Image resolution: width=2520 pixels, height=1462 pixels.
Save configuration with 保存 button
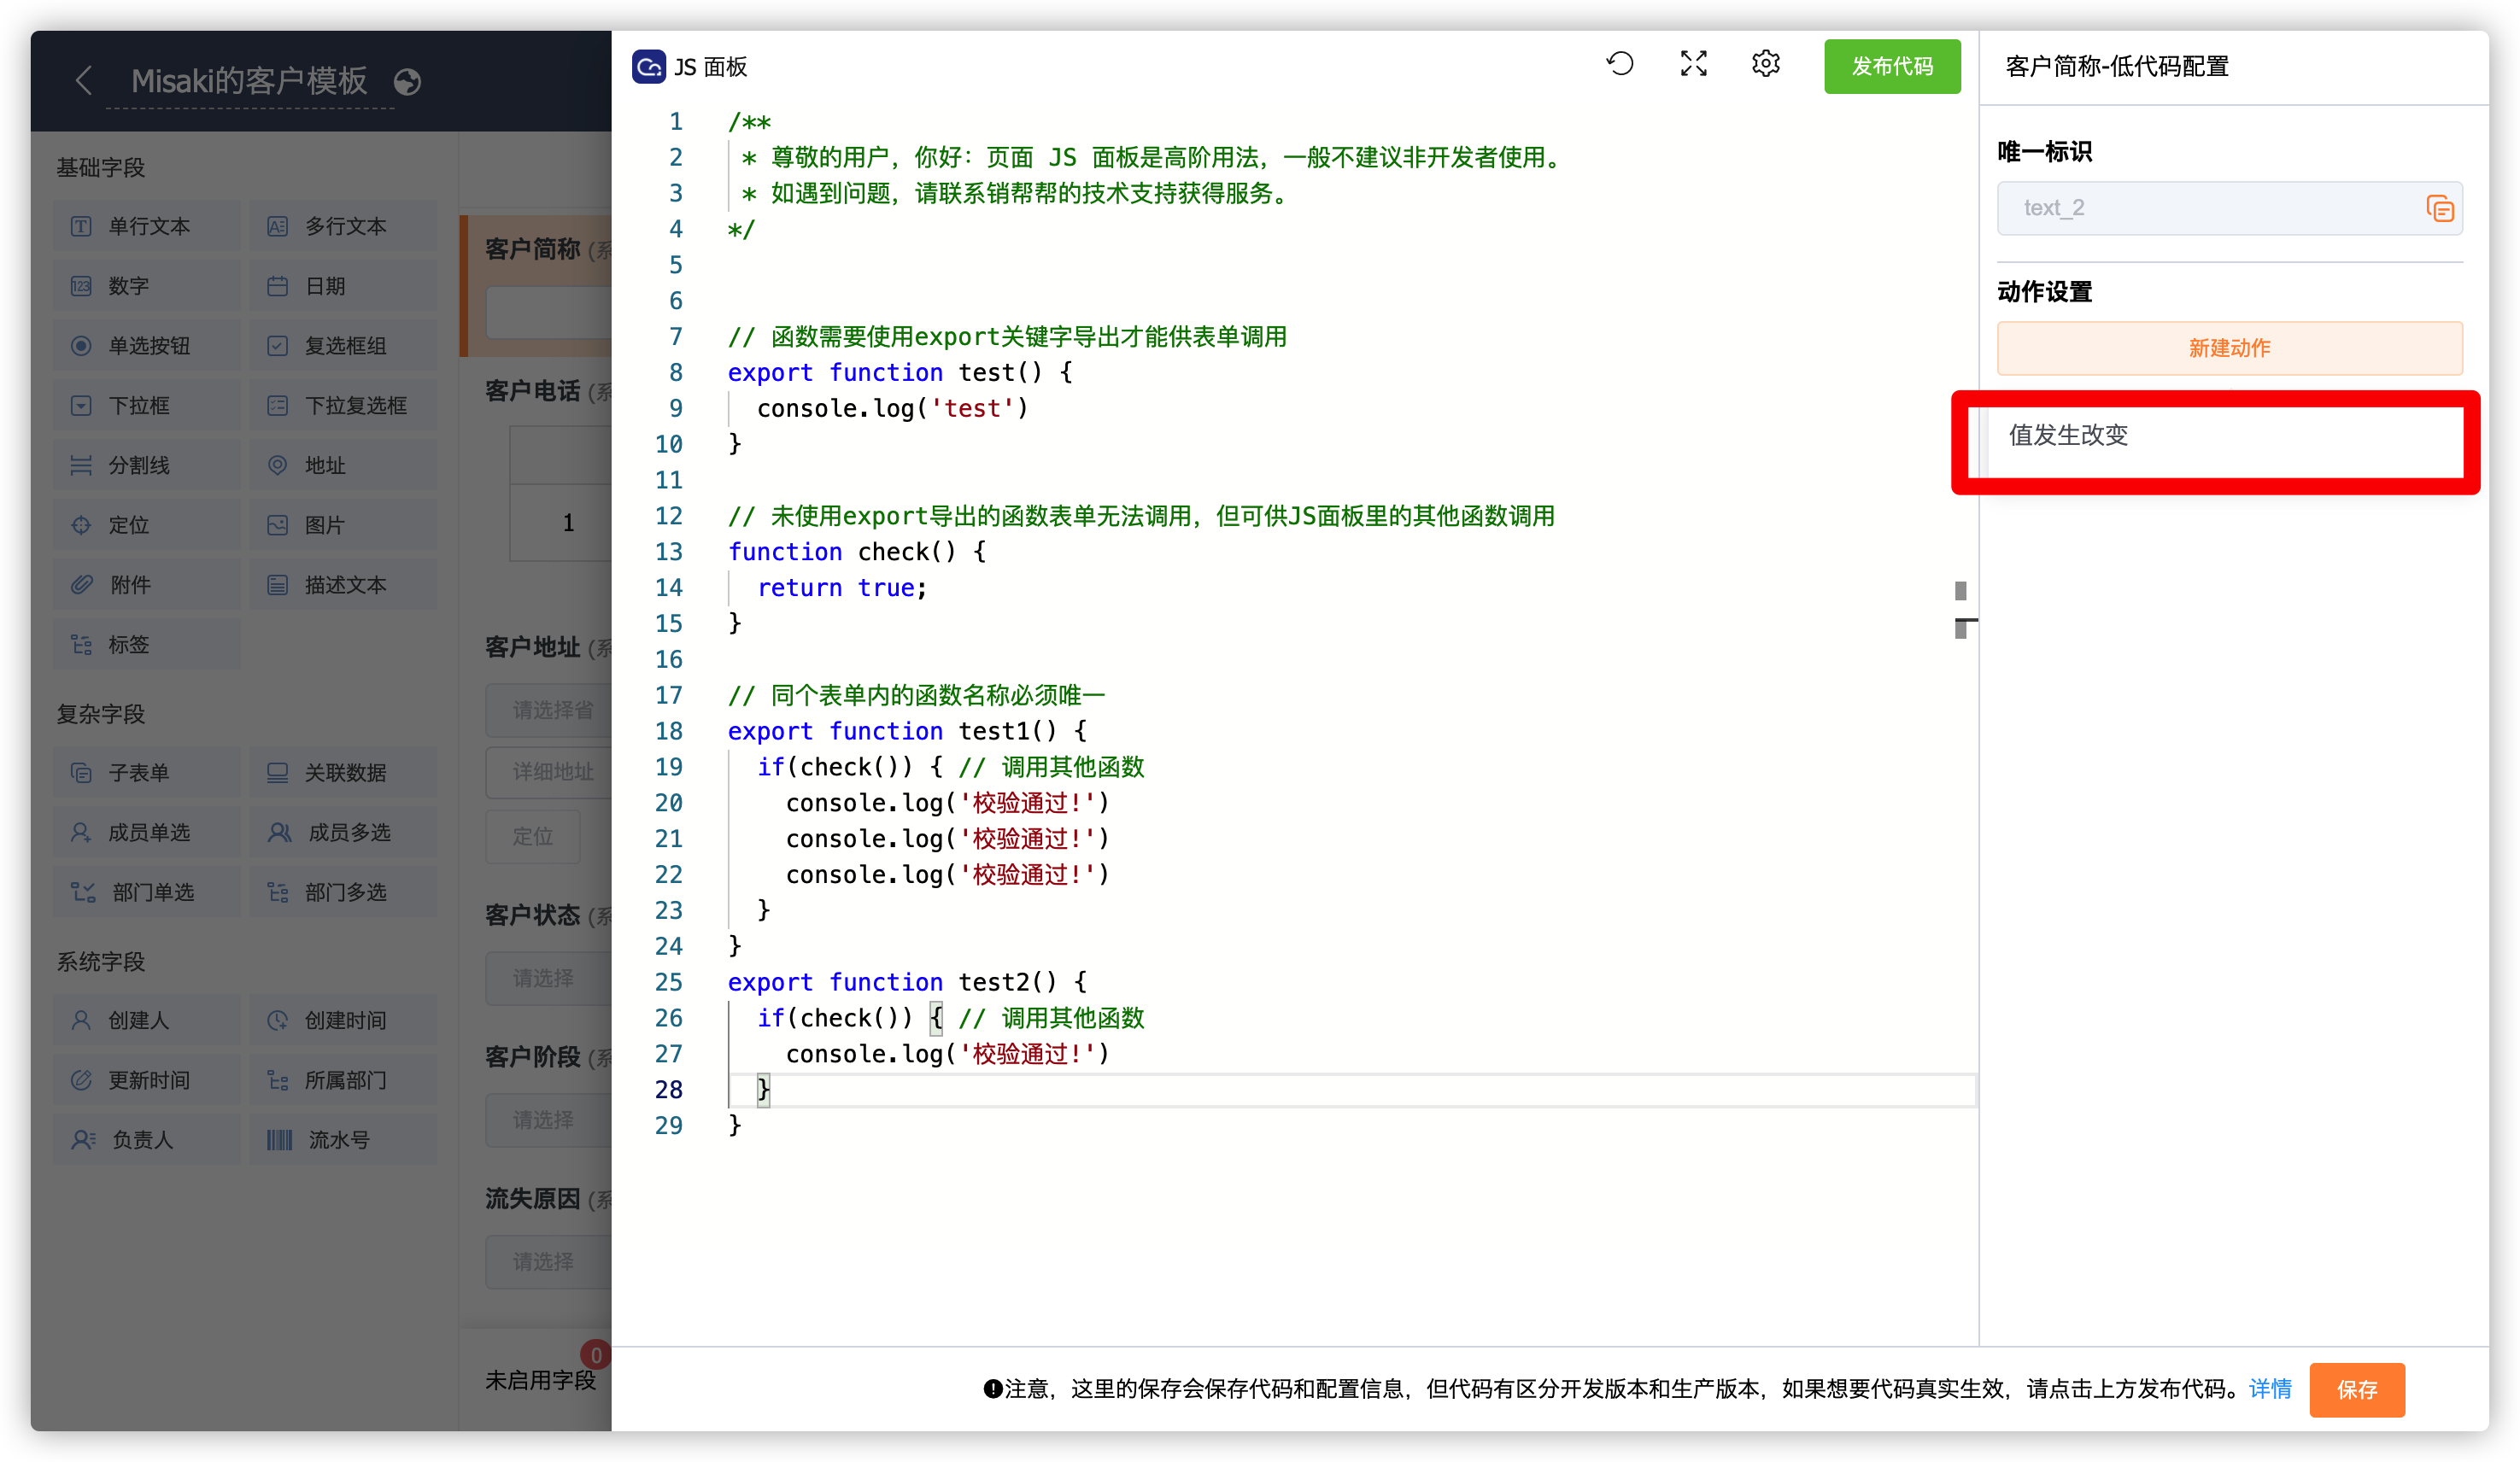tap(2356, 1390)
